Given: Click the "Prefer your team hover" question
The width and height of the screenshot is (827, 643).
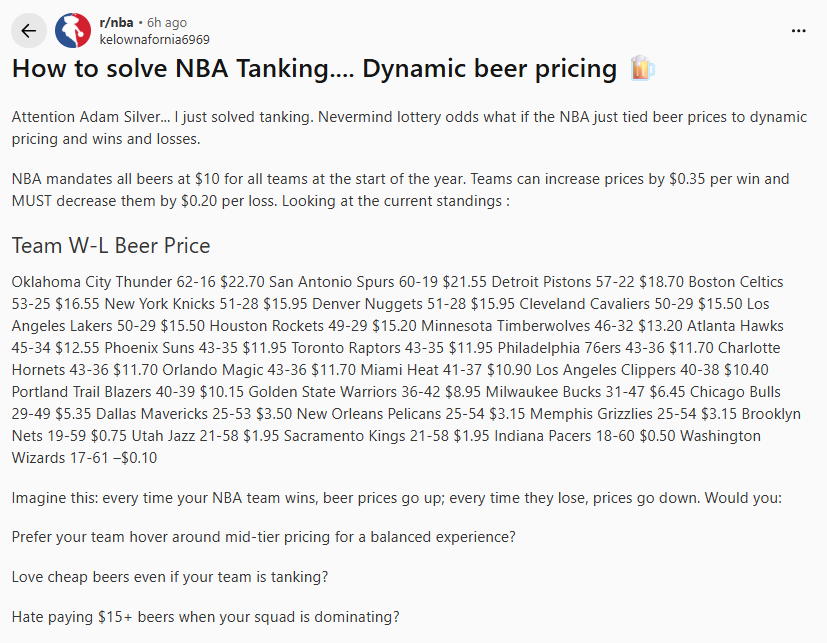Looking at the screenshot, I should pos(264,537).
